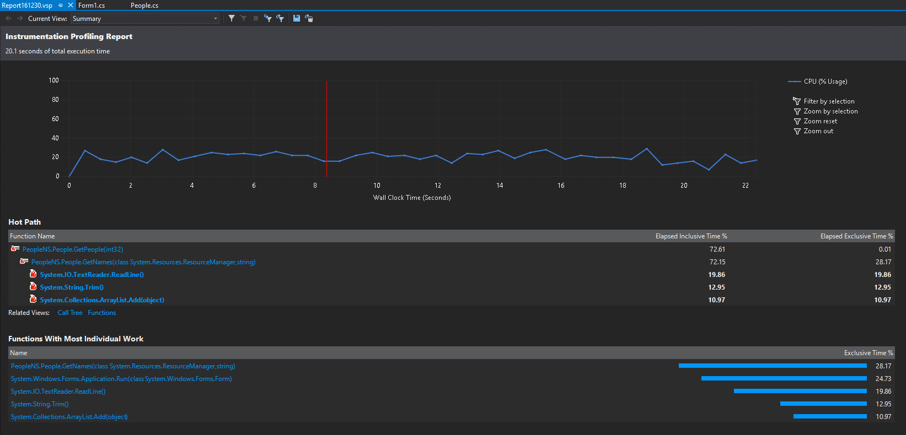Viewport: 906px width, 435px height.
Task: Select the Report161230.vsp tab
Action: point(27,5)
